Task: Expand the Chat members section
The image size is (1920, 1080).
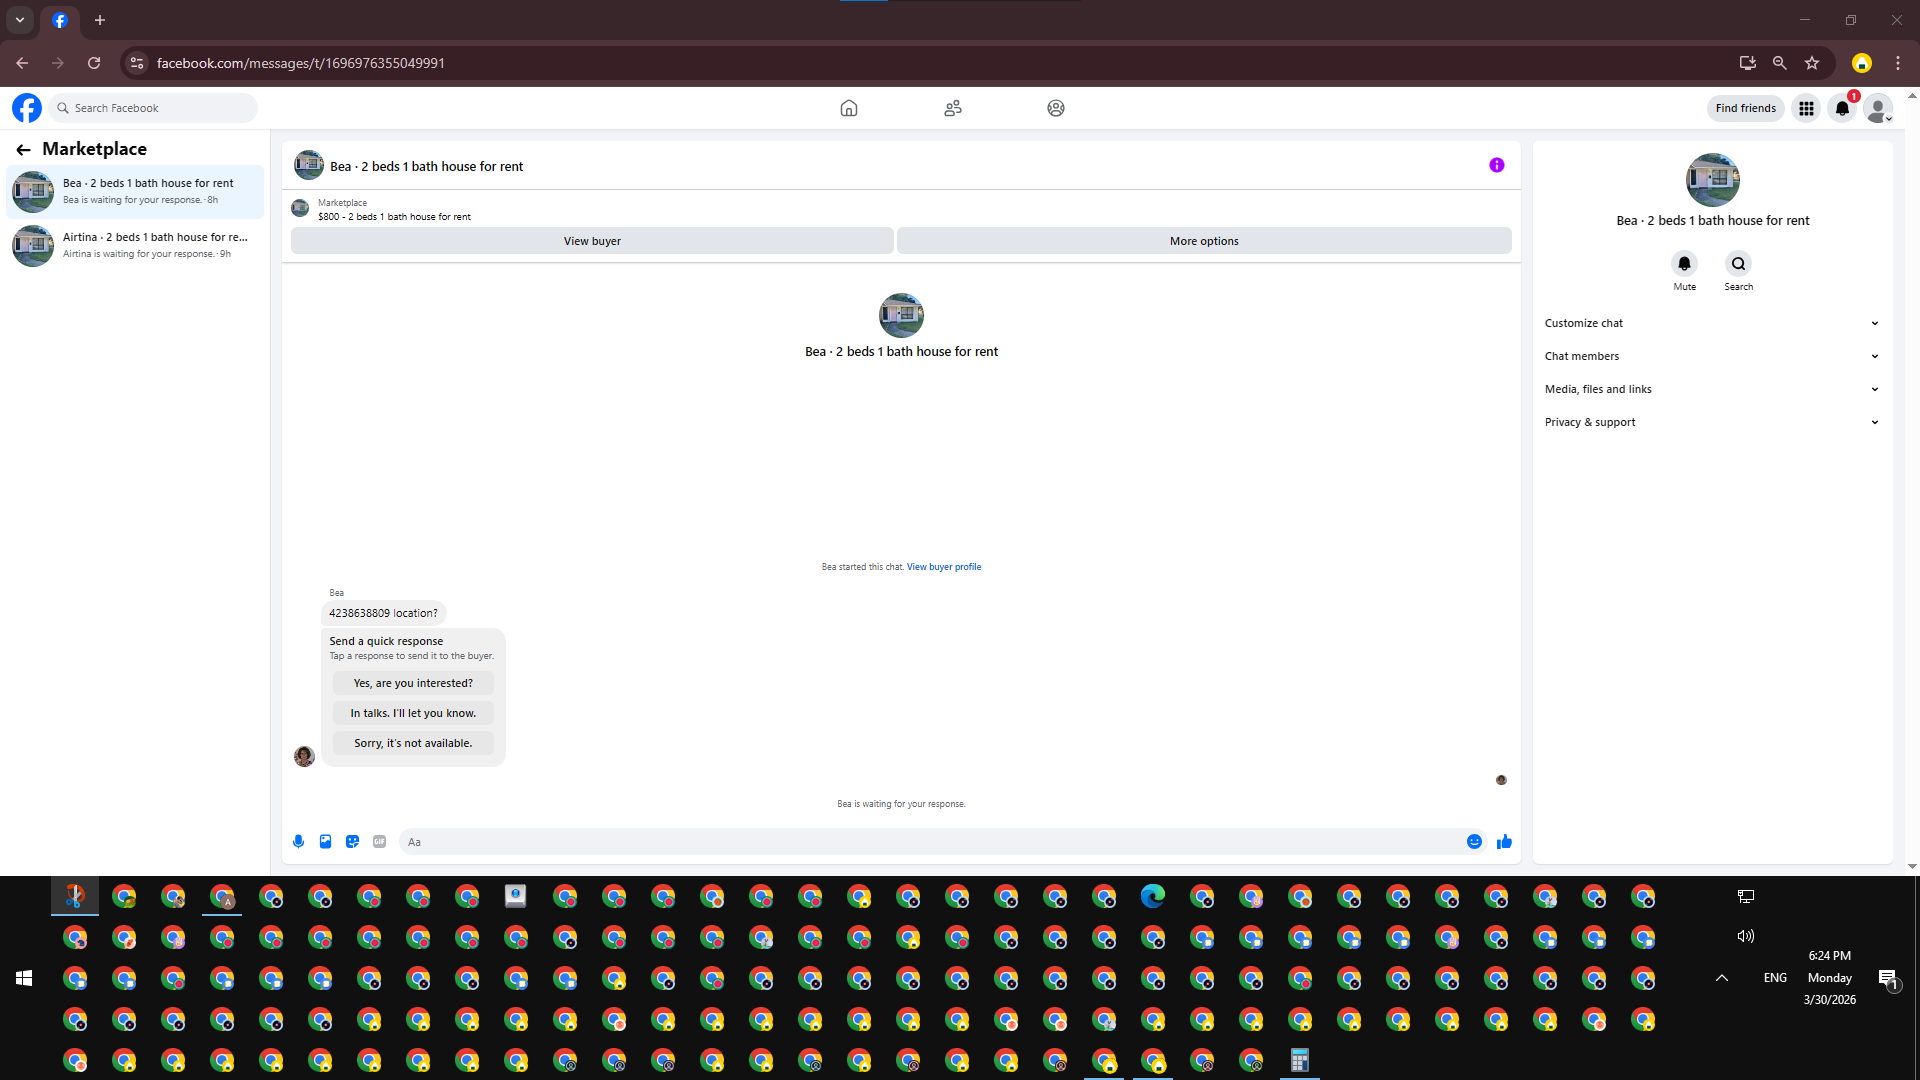Action: [1710, 356]
